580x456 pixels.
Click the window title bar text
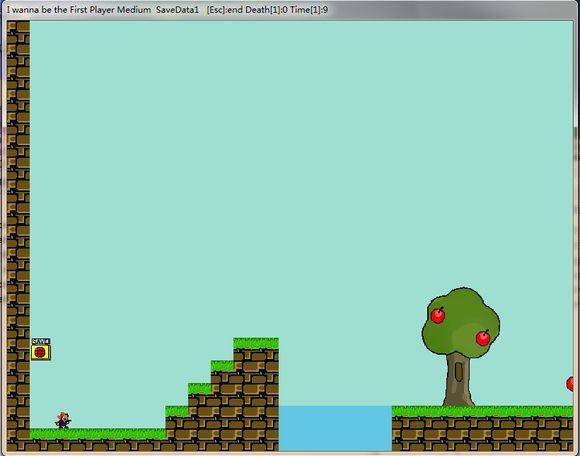167,10
